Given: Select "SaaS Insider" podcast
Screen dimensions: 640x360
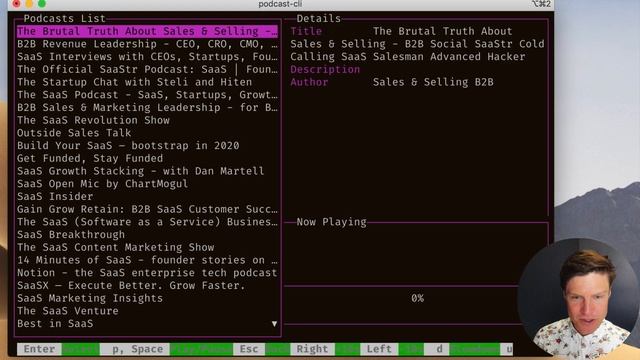Looking at the screenshot, I should pos(147,196).
